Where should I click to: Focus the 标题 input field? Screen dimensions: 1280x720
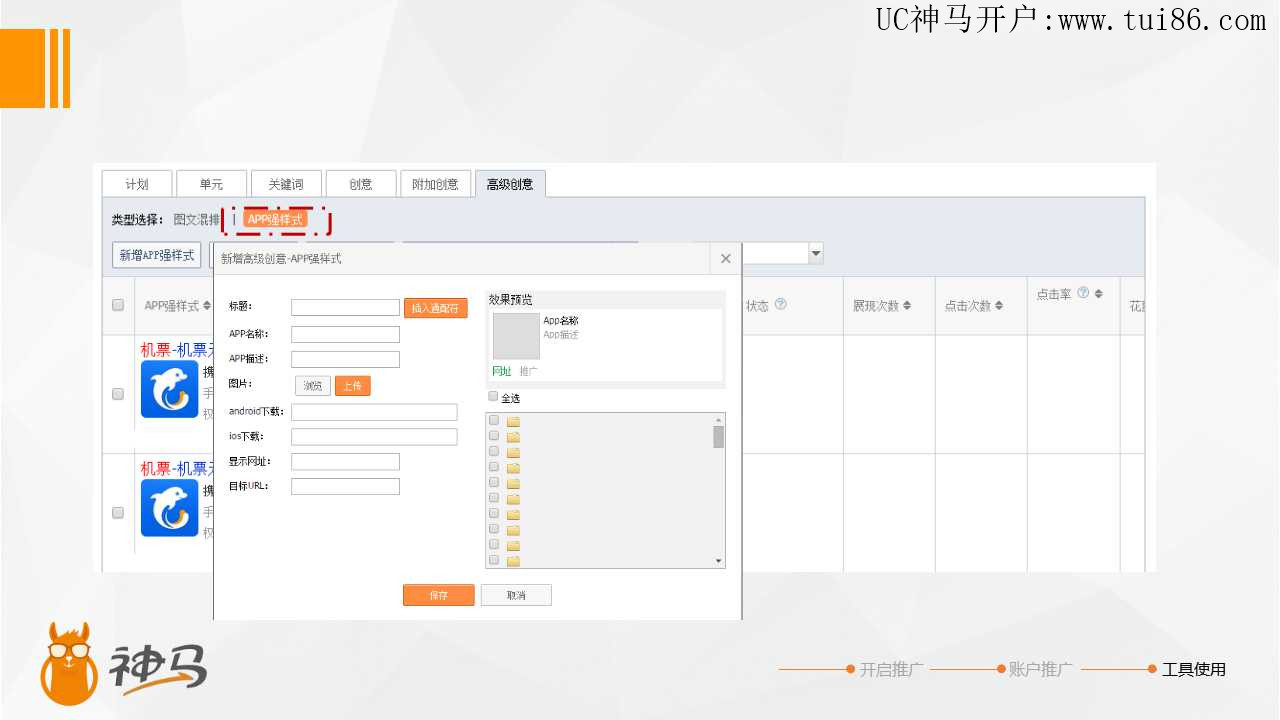pyautogui.click(x=345, y=307)
